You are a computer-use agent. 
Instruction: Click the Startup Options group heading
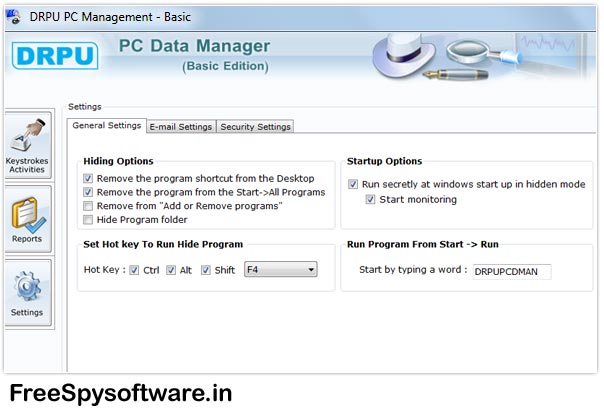click(x=384, y=161)
